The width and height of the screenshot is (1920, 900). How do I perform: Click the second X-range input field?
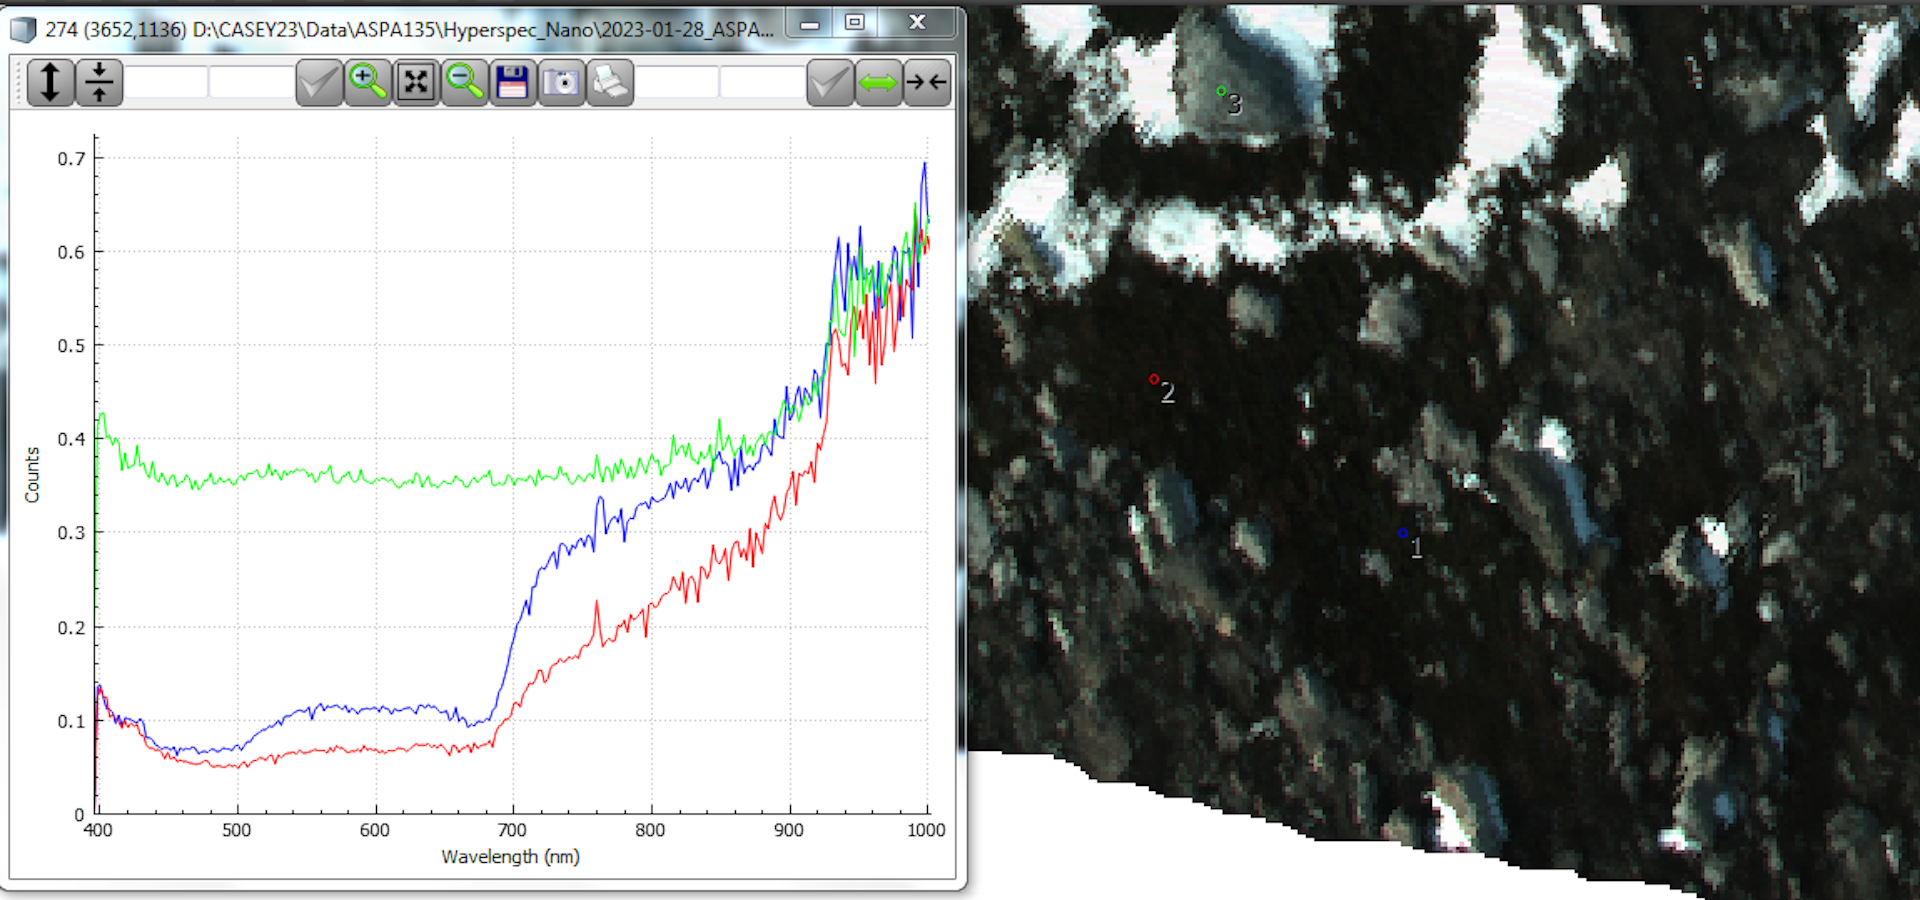point(762,82)
